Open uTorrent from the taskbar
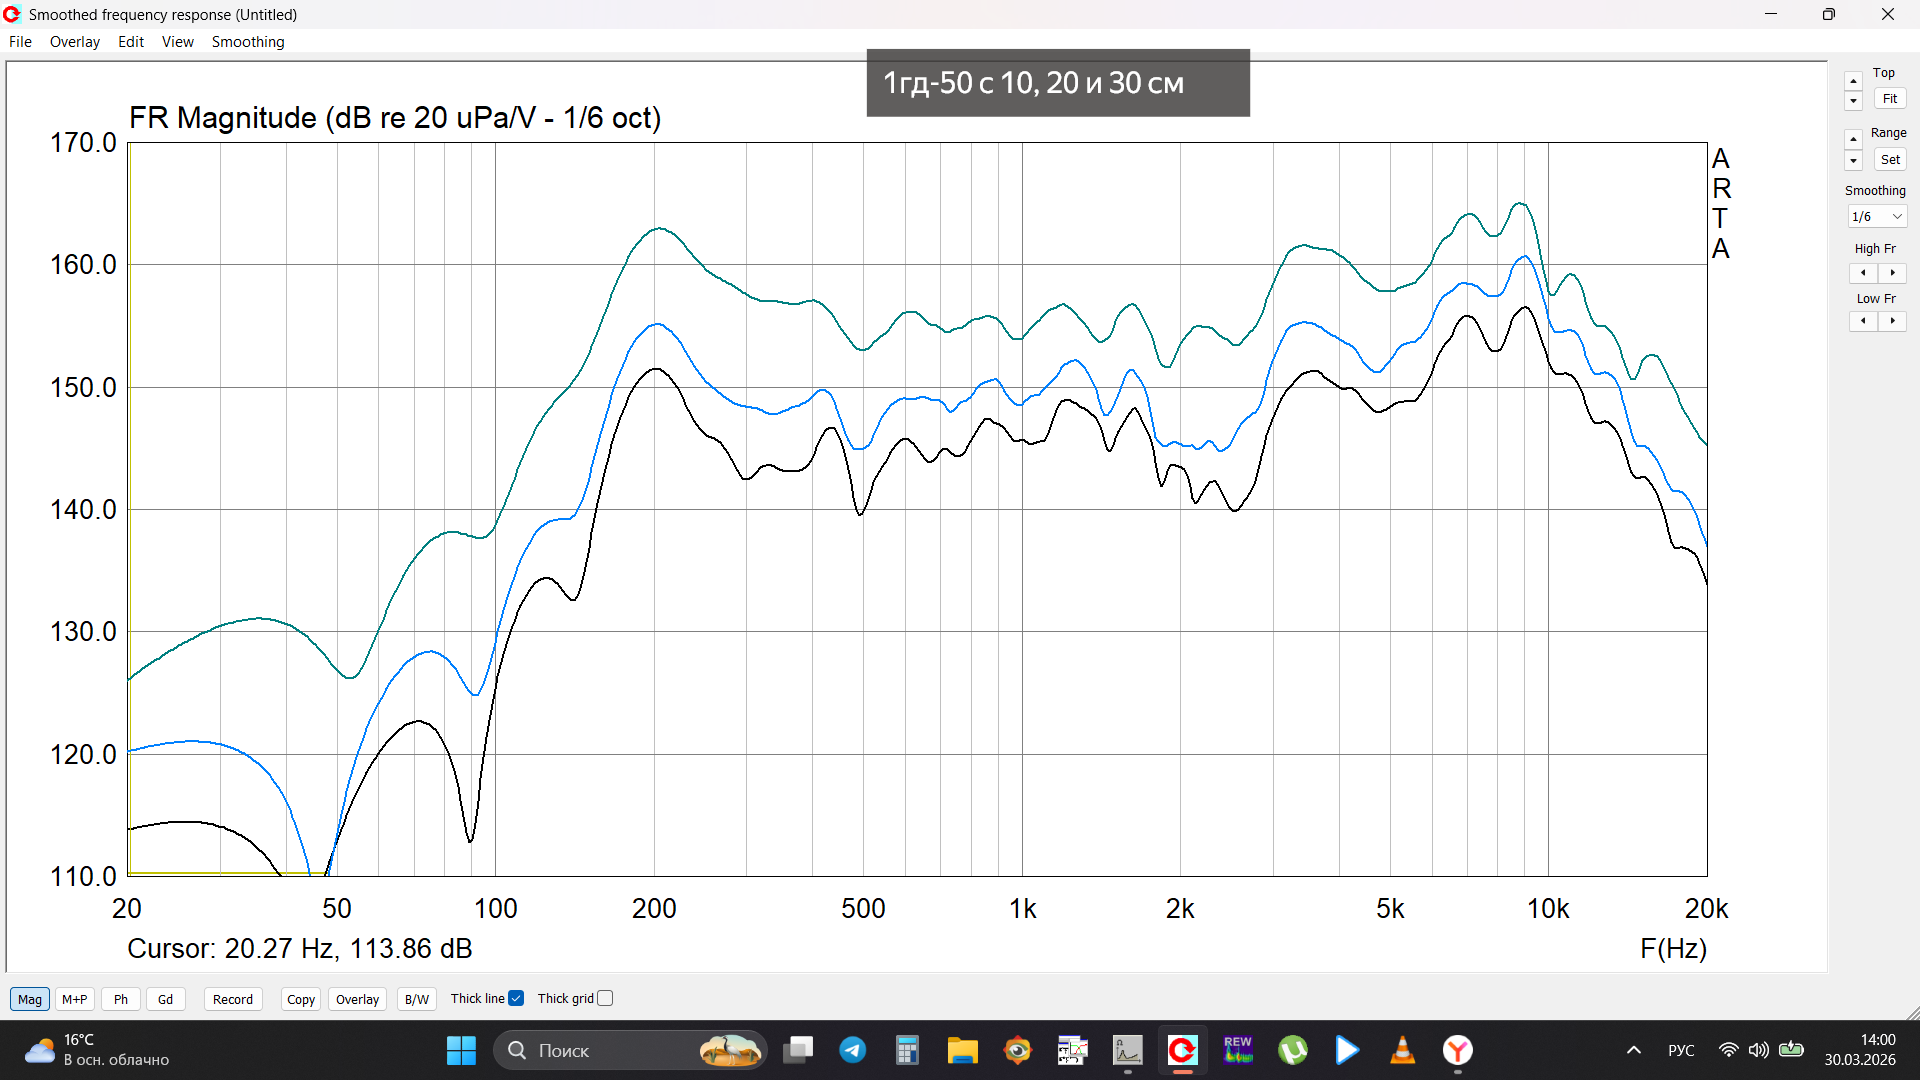 (x=1292, y=1050)
